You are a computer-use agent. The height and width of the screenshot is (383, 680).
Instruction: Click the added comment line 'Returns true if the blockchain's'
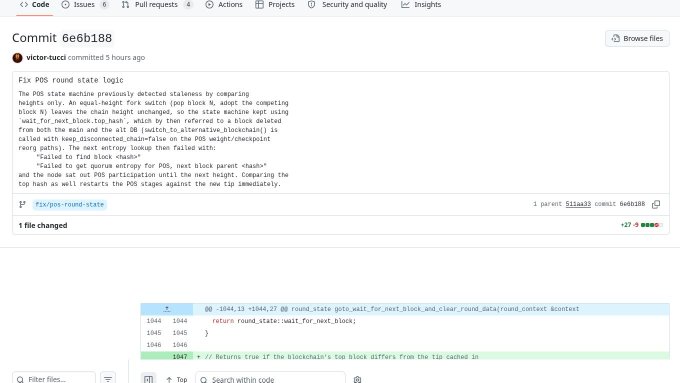point(341,357)
